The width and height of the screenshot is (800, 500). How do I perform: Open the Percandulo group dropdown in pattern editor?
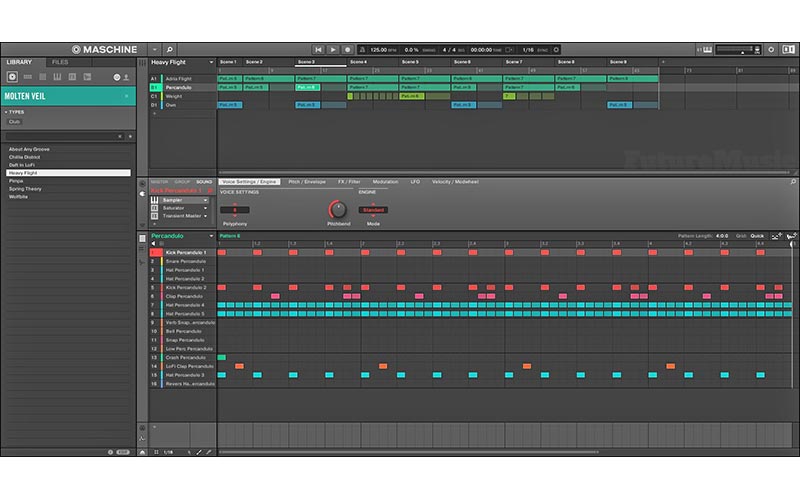pyautogui.click(x=211, y=236)
